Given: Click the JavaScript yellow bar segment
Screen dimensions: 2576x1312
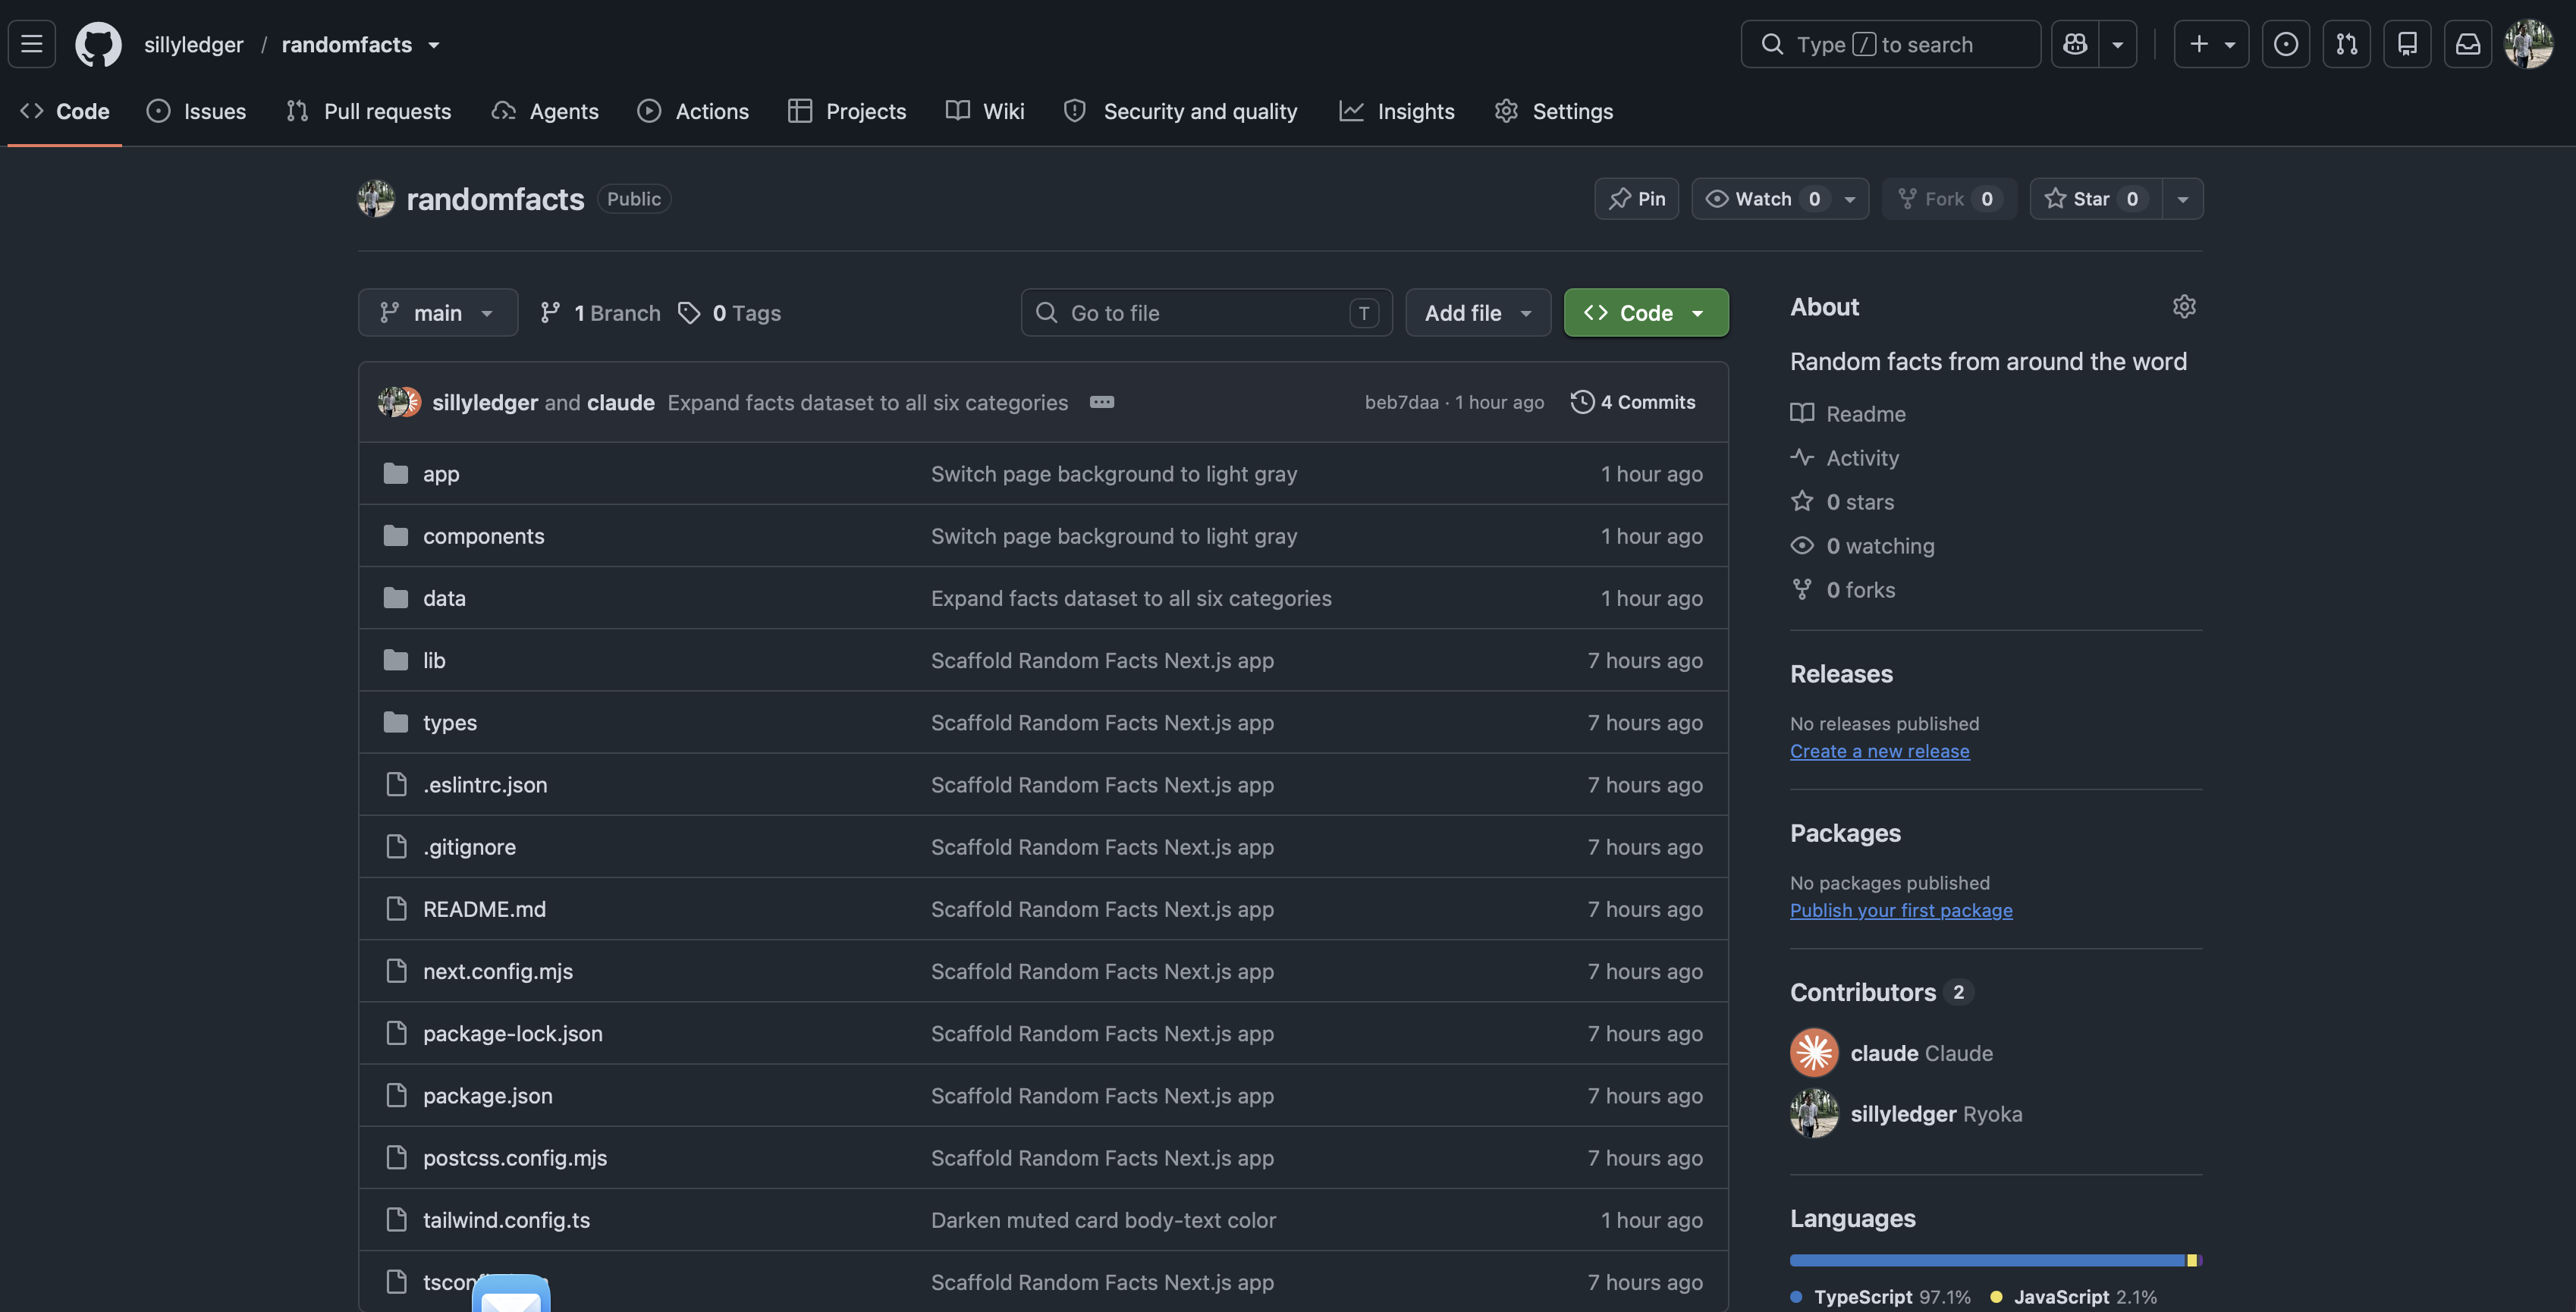Looking at the screenshot, I should coord(2192,1260).
